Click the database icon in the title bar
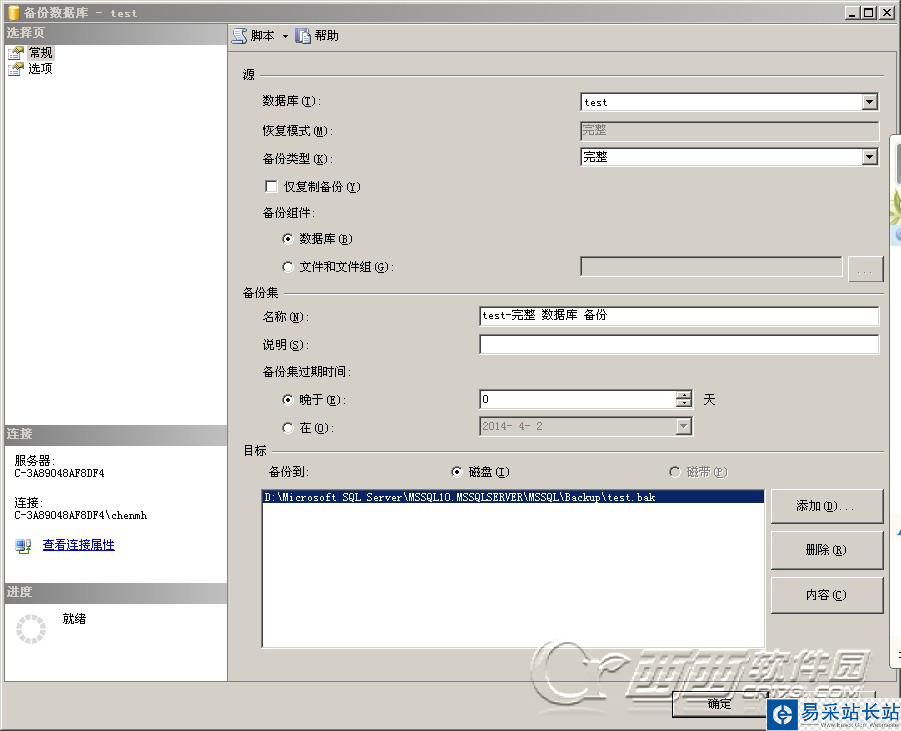The height and width of the screenshot is (731, 901). (x=13, y=12)
